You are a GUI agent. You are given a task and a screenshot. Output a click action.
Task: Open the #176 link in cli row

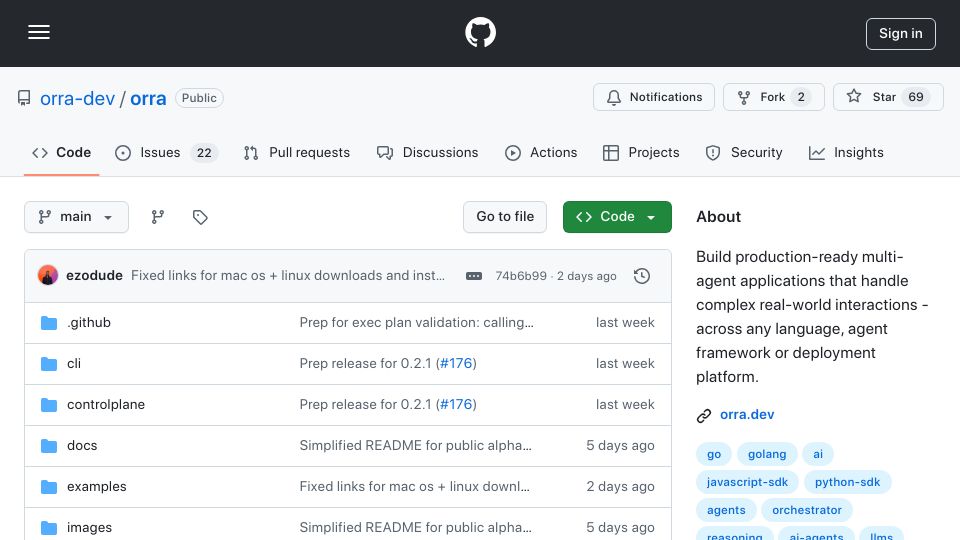click(x=456, y=364)
